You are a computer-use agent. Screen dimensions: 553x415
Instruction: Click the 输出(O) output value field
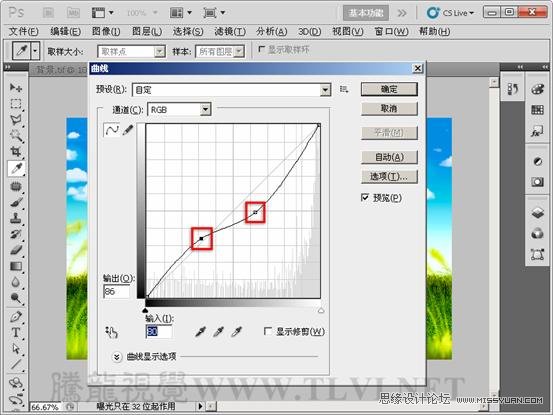(x=116, y=292)
